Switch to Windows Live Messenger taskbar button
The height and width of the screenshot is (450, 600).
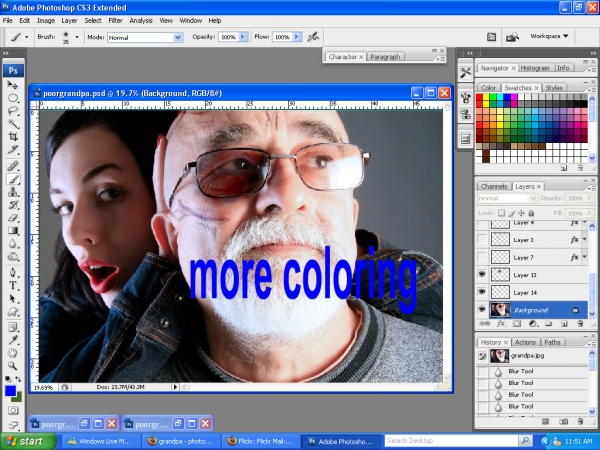[x=101, y=441]
